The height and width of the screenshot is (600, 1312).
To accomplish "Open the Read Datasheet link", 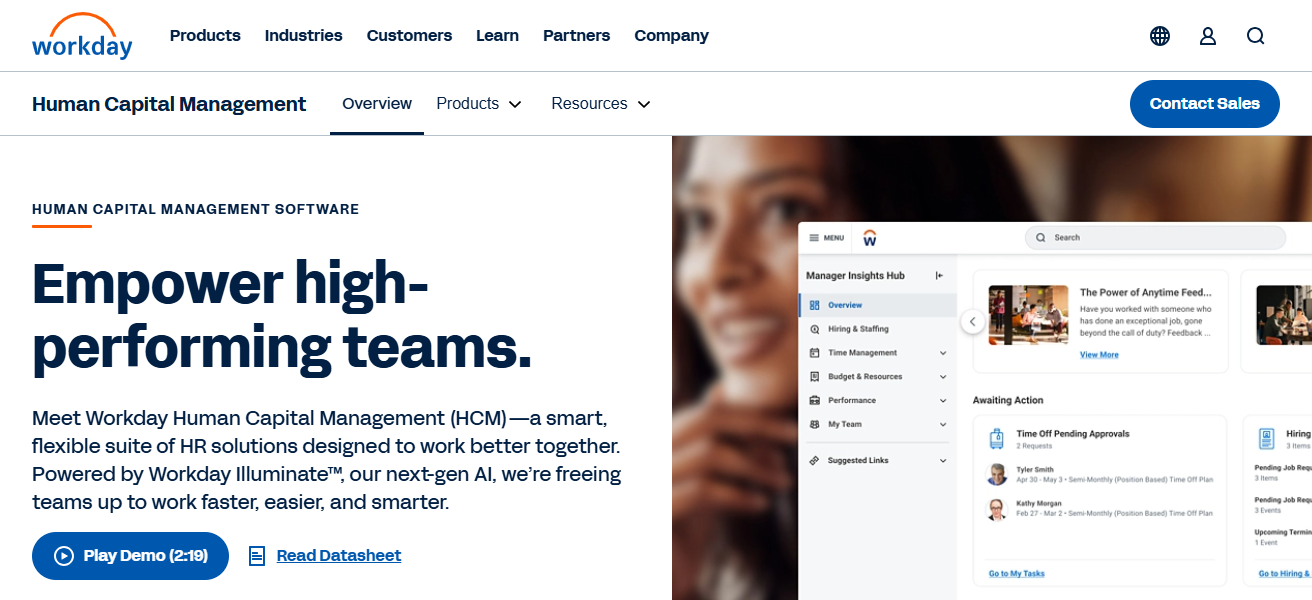I will click(338, 556).
